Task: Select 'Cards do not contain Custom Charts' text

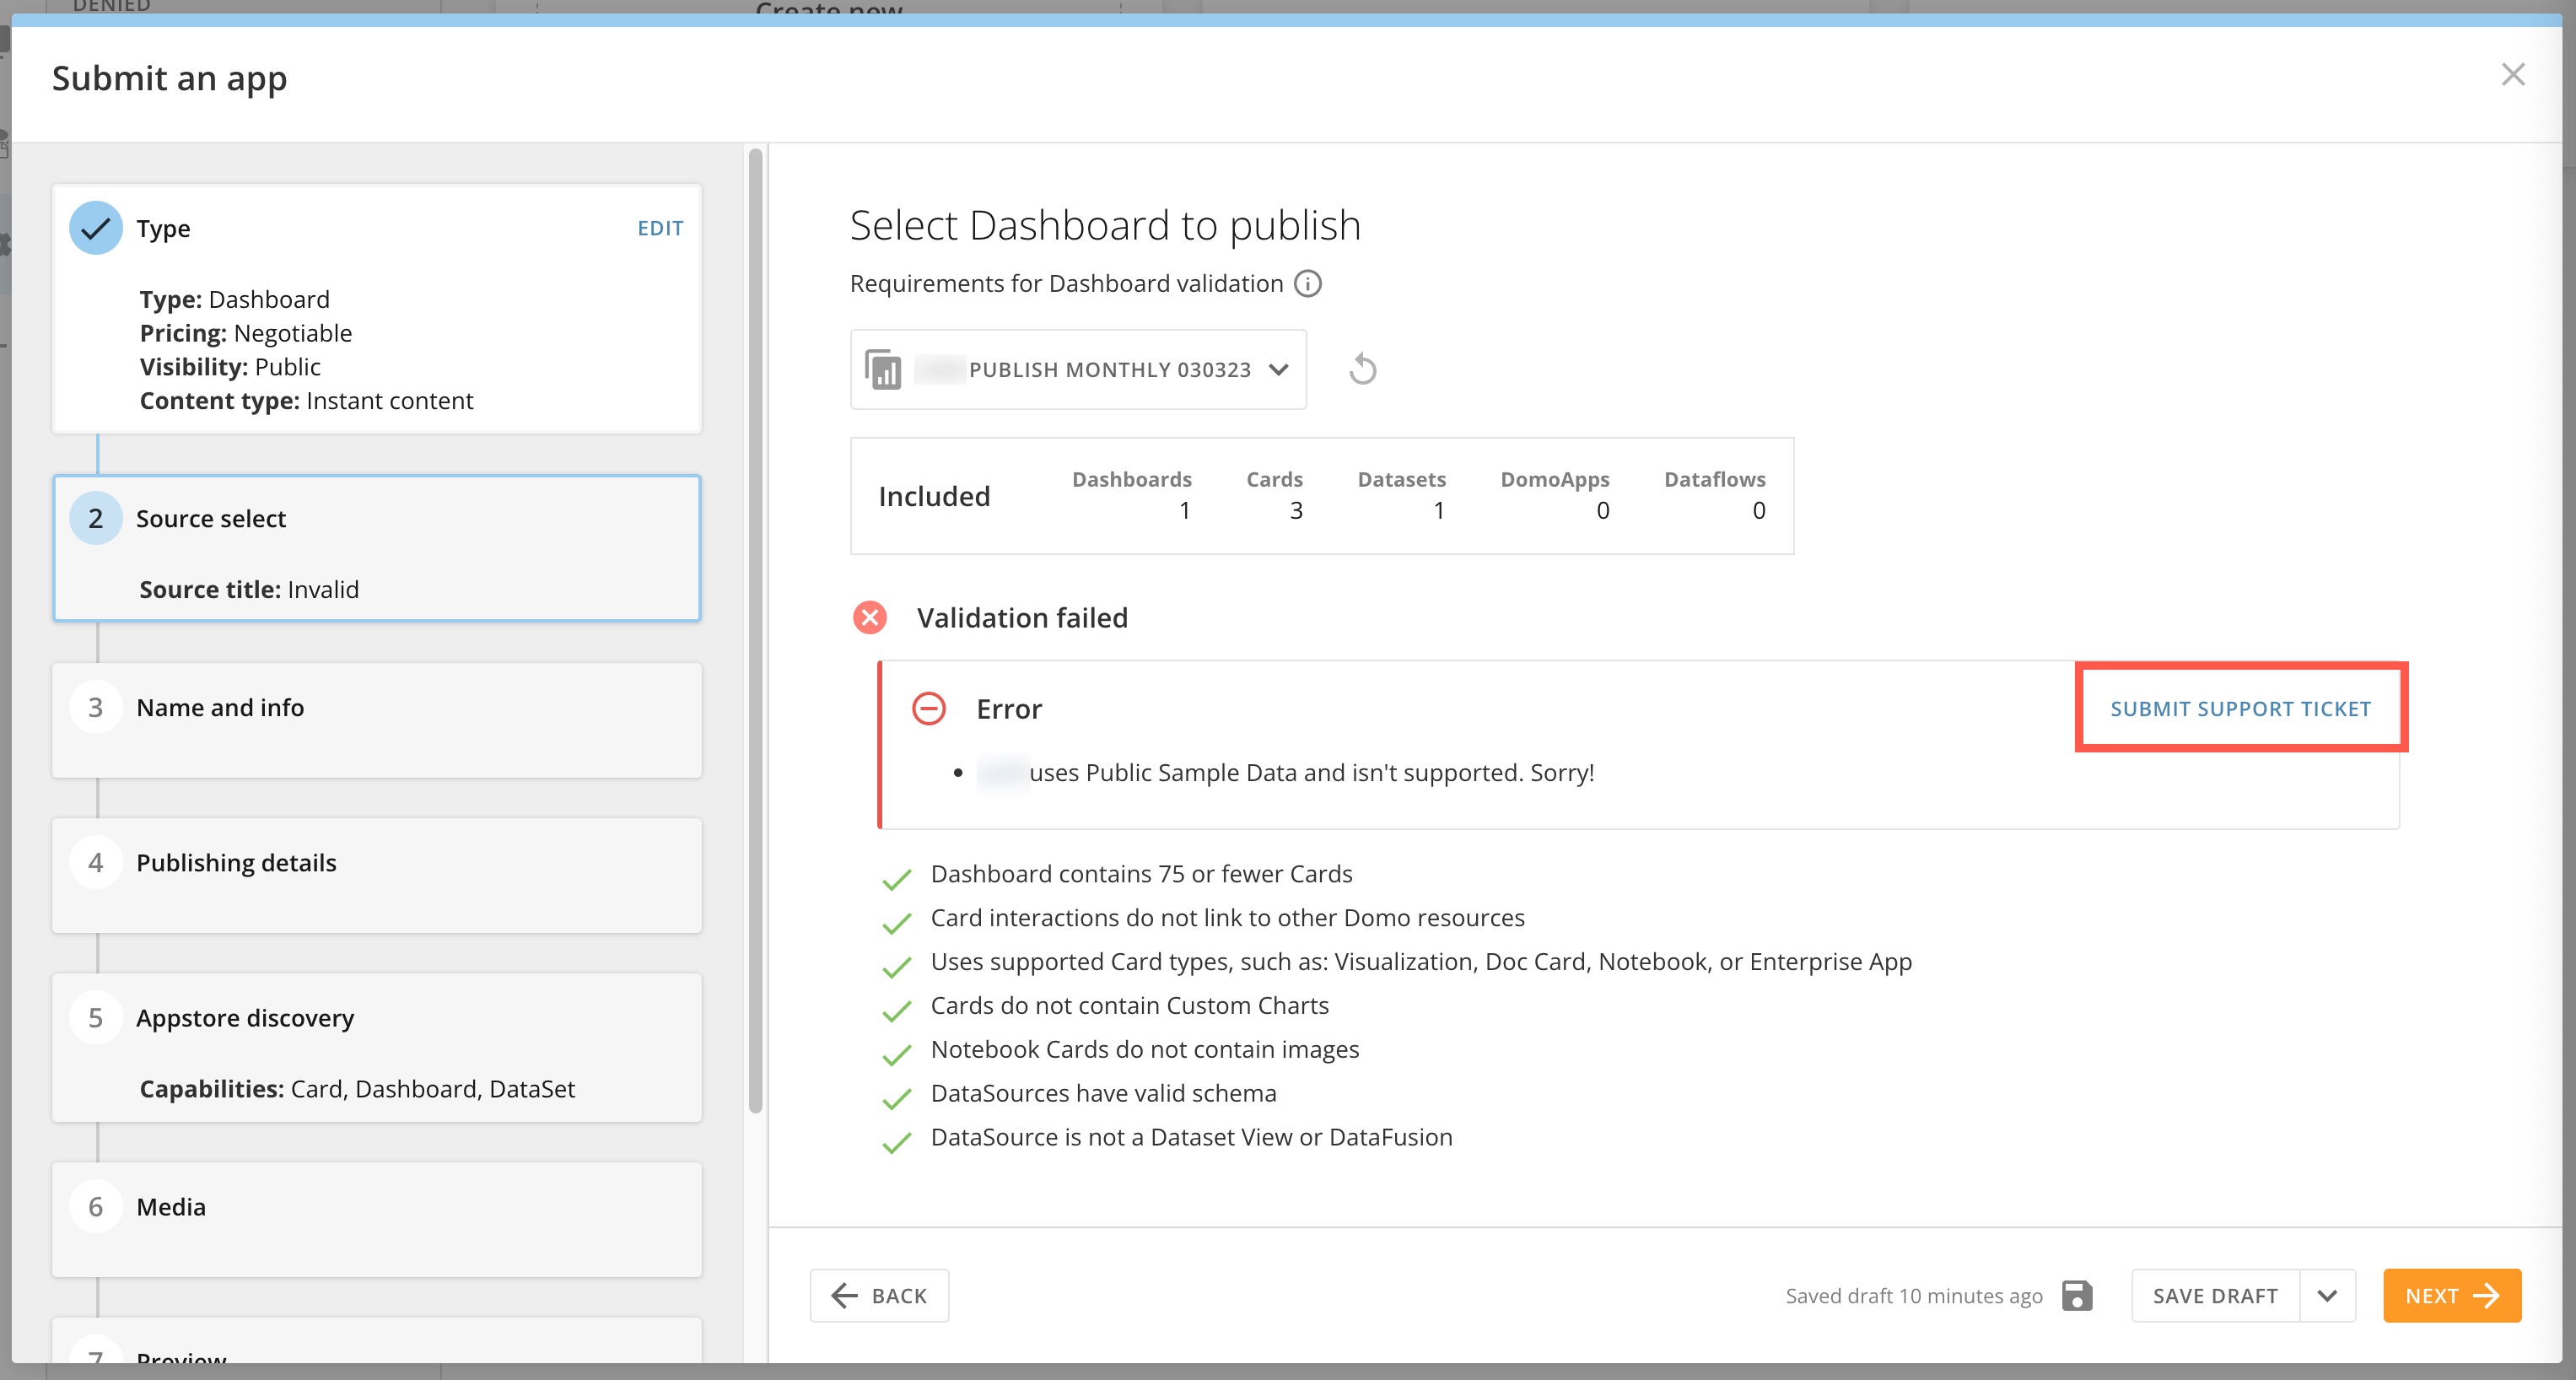Action: [x=1129, y=1006]
